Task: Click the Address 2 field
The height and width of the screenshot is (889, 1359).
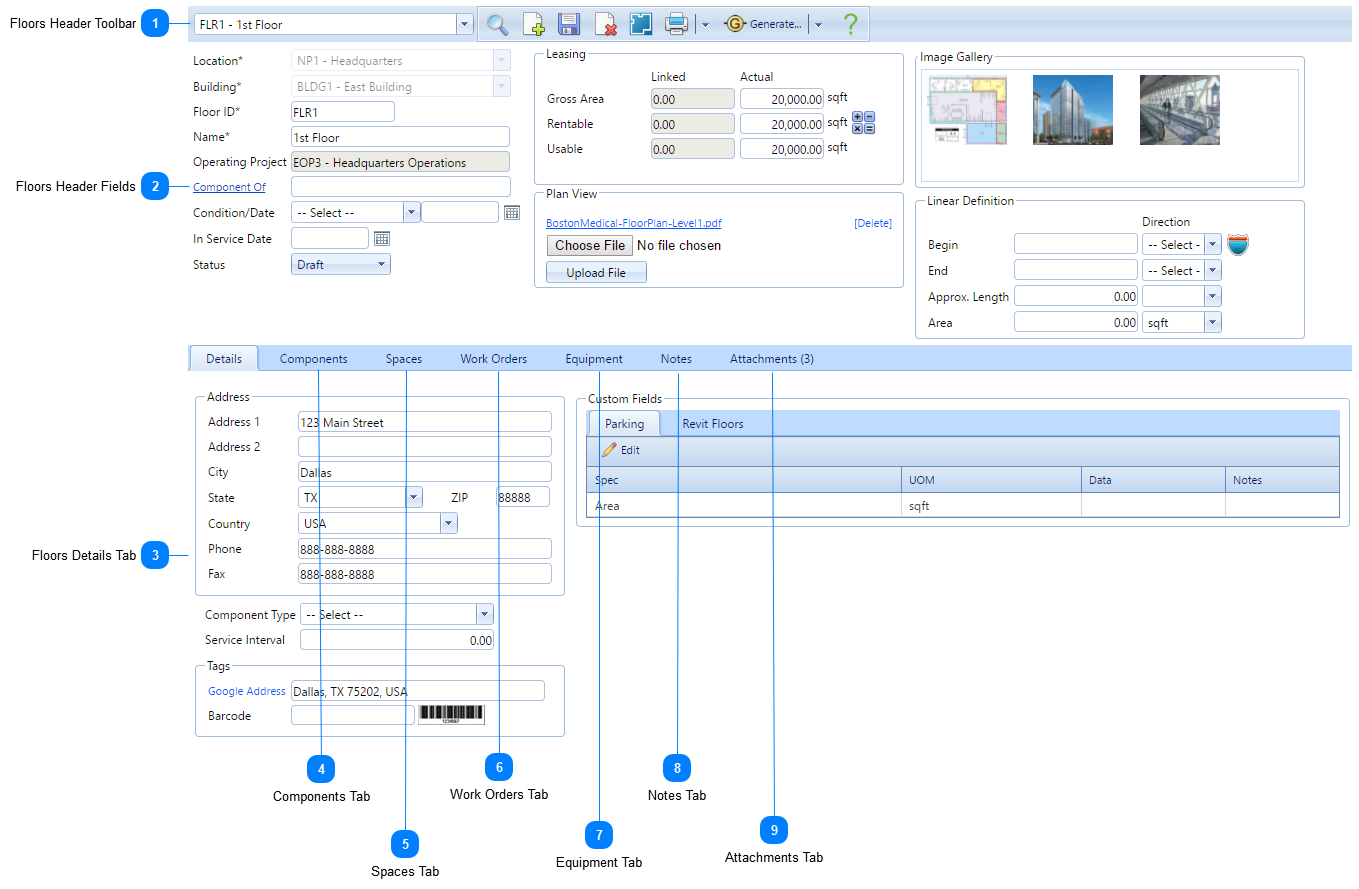Action: click(x=425, y=447)
